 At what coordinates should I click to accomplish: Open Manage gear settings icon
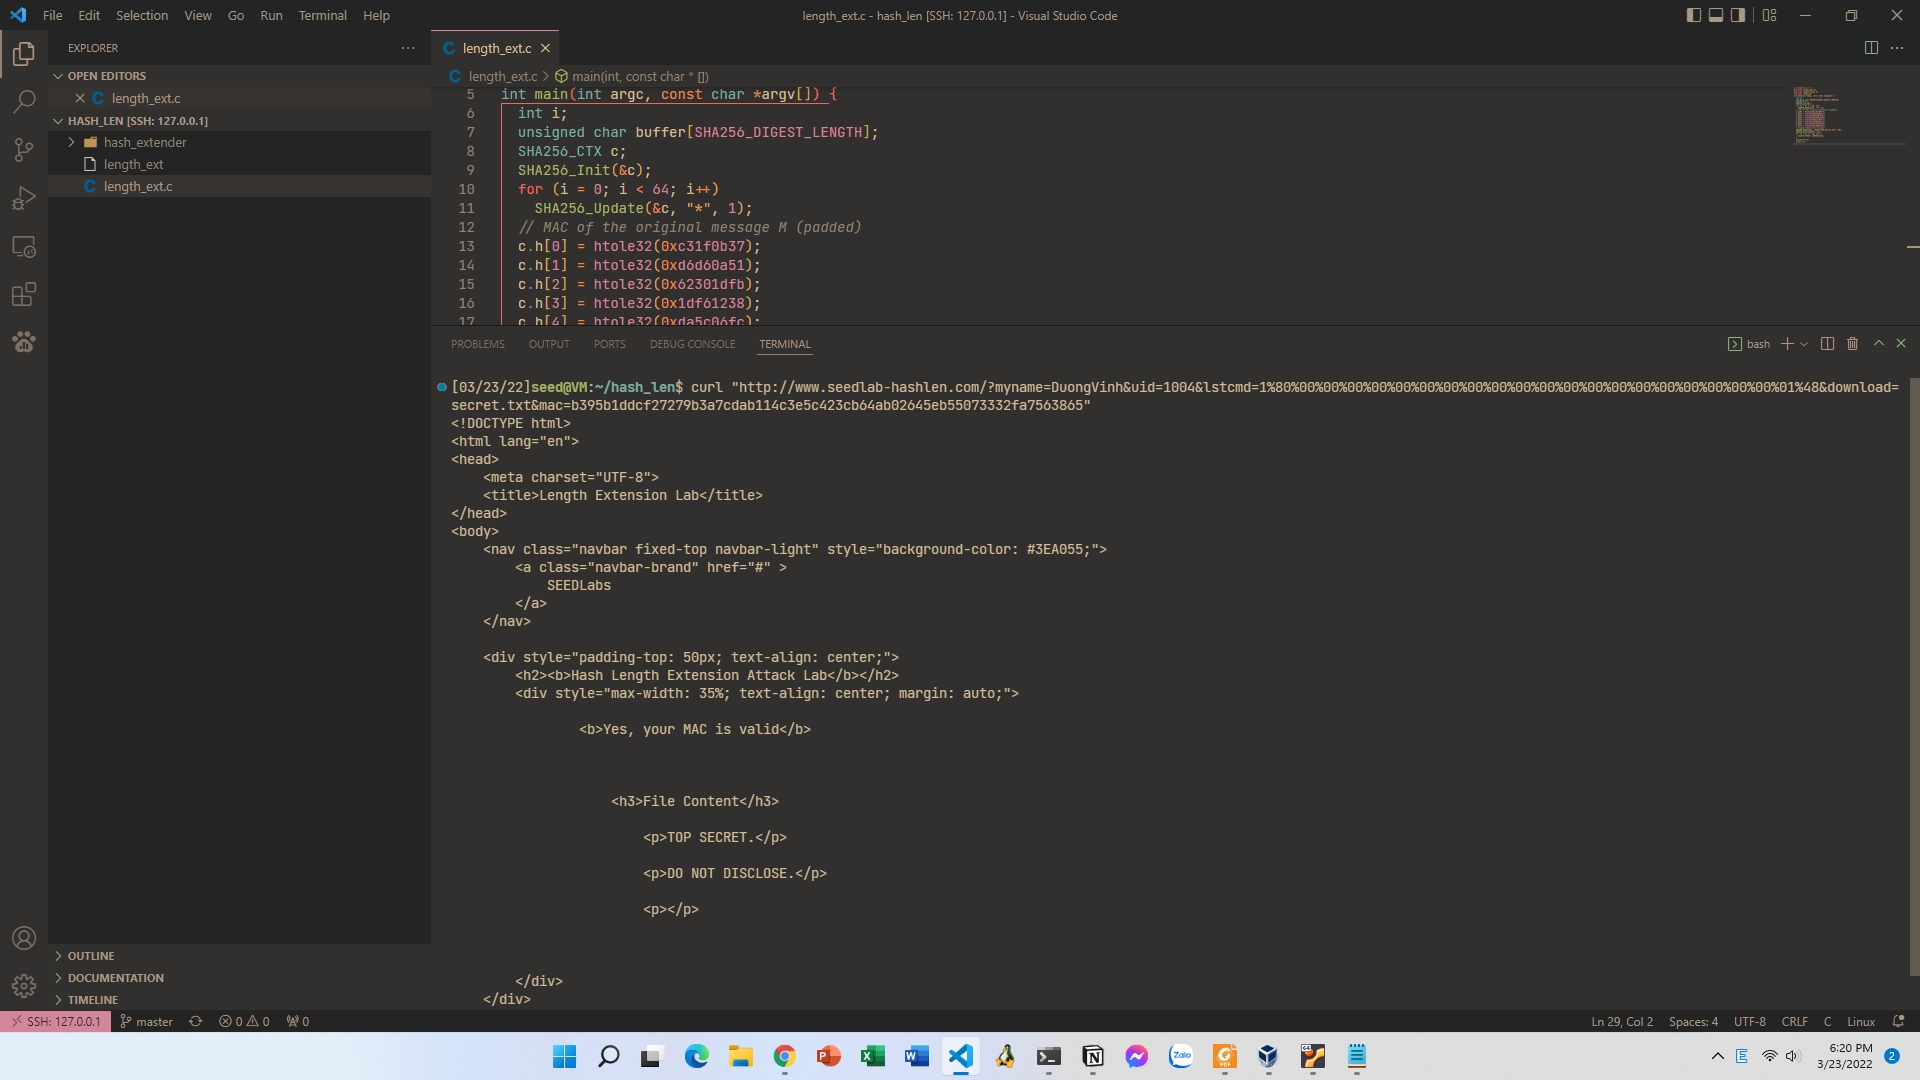(x=24, y=986)
